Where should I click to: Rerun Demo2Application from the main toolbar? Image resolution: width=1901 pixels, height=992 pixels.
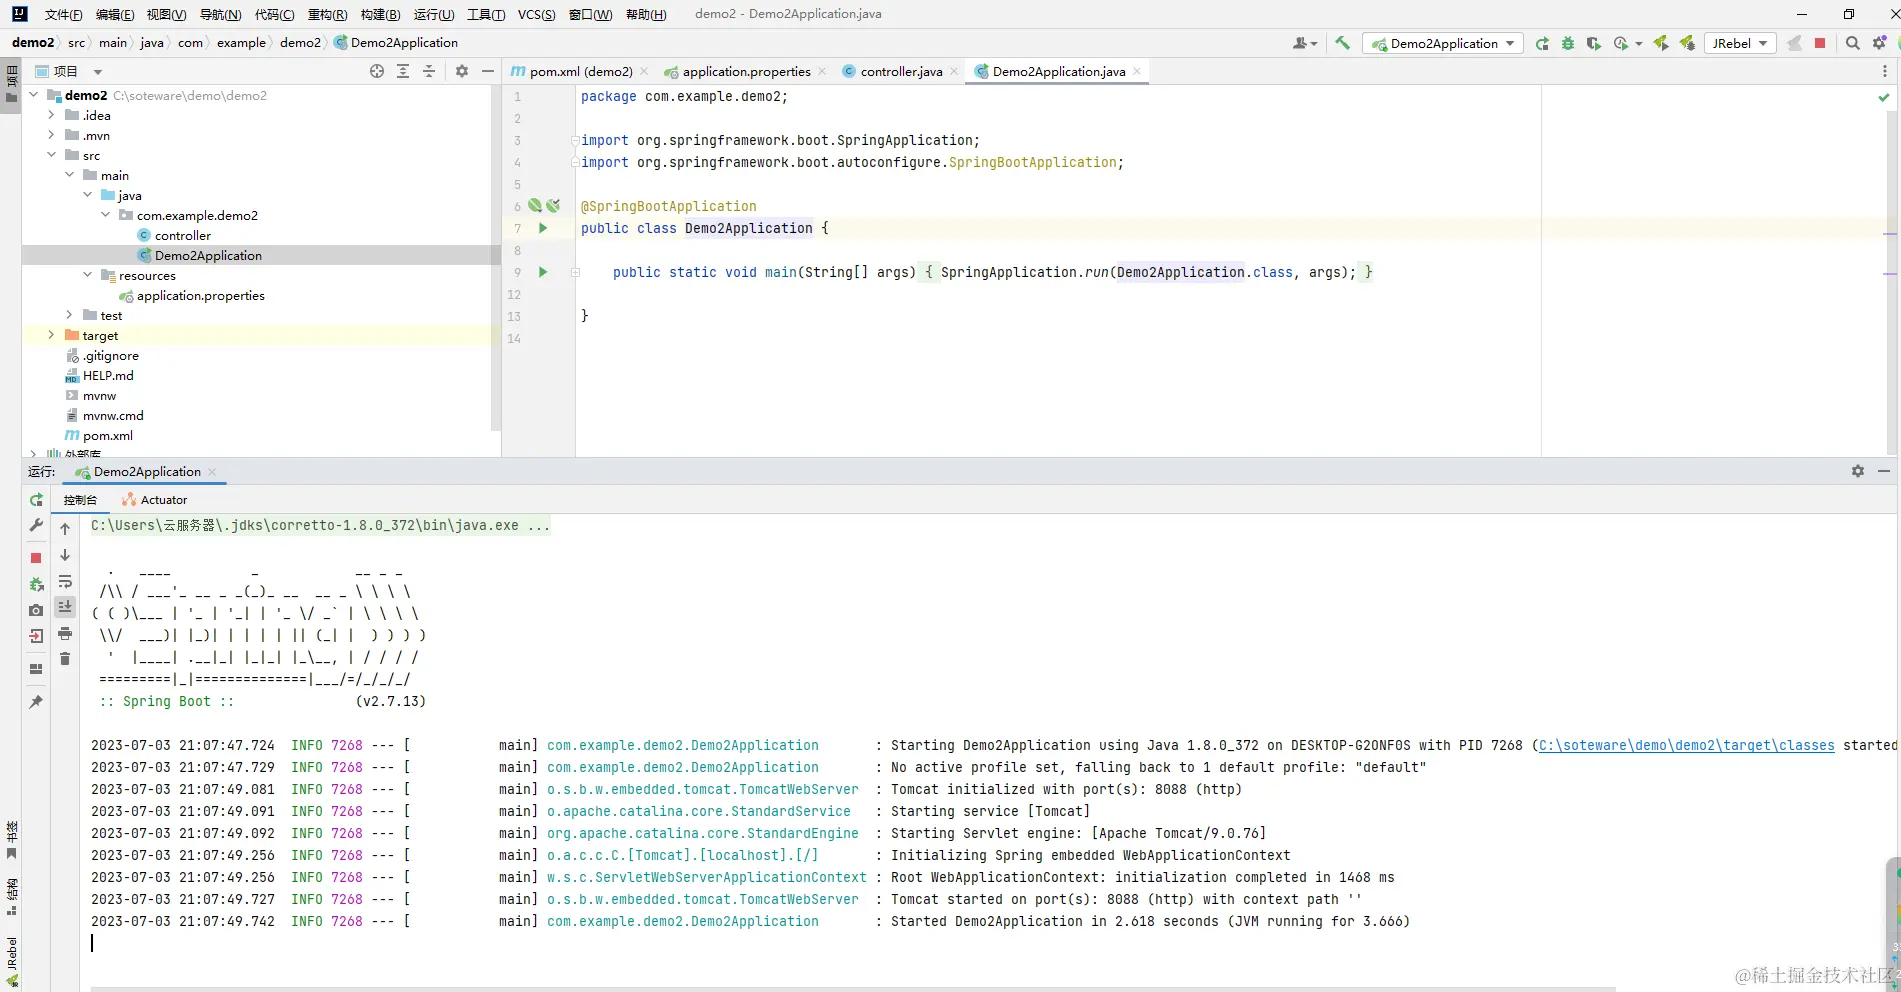pyautogui.click(x=1543, y=43)
